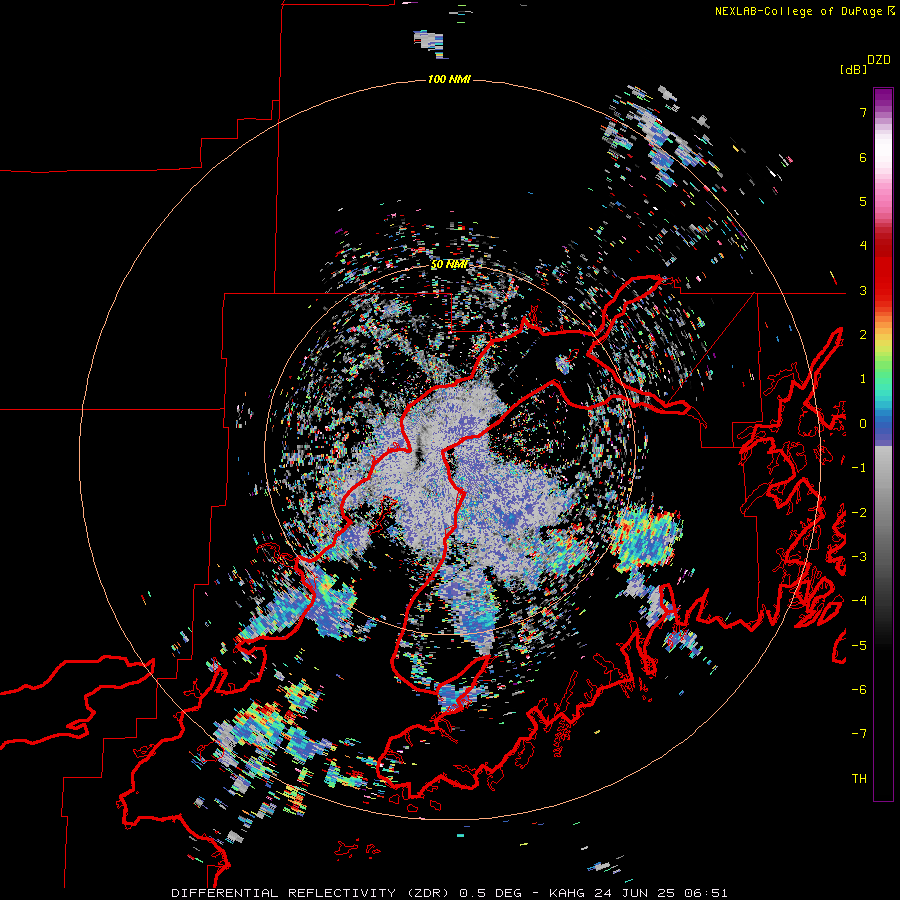Viewport: 900px width, 900px height.
Task: Click the 1 value on the scale
Action: pos(863,379)
